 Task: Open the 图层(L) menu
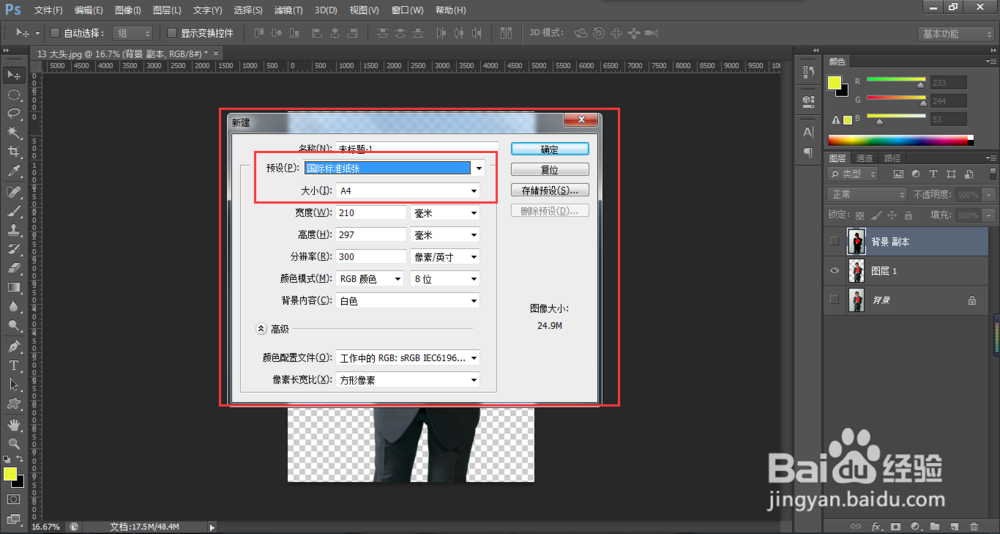click(x=166, y=10)
